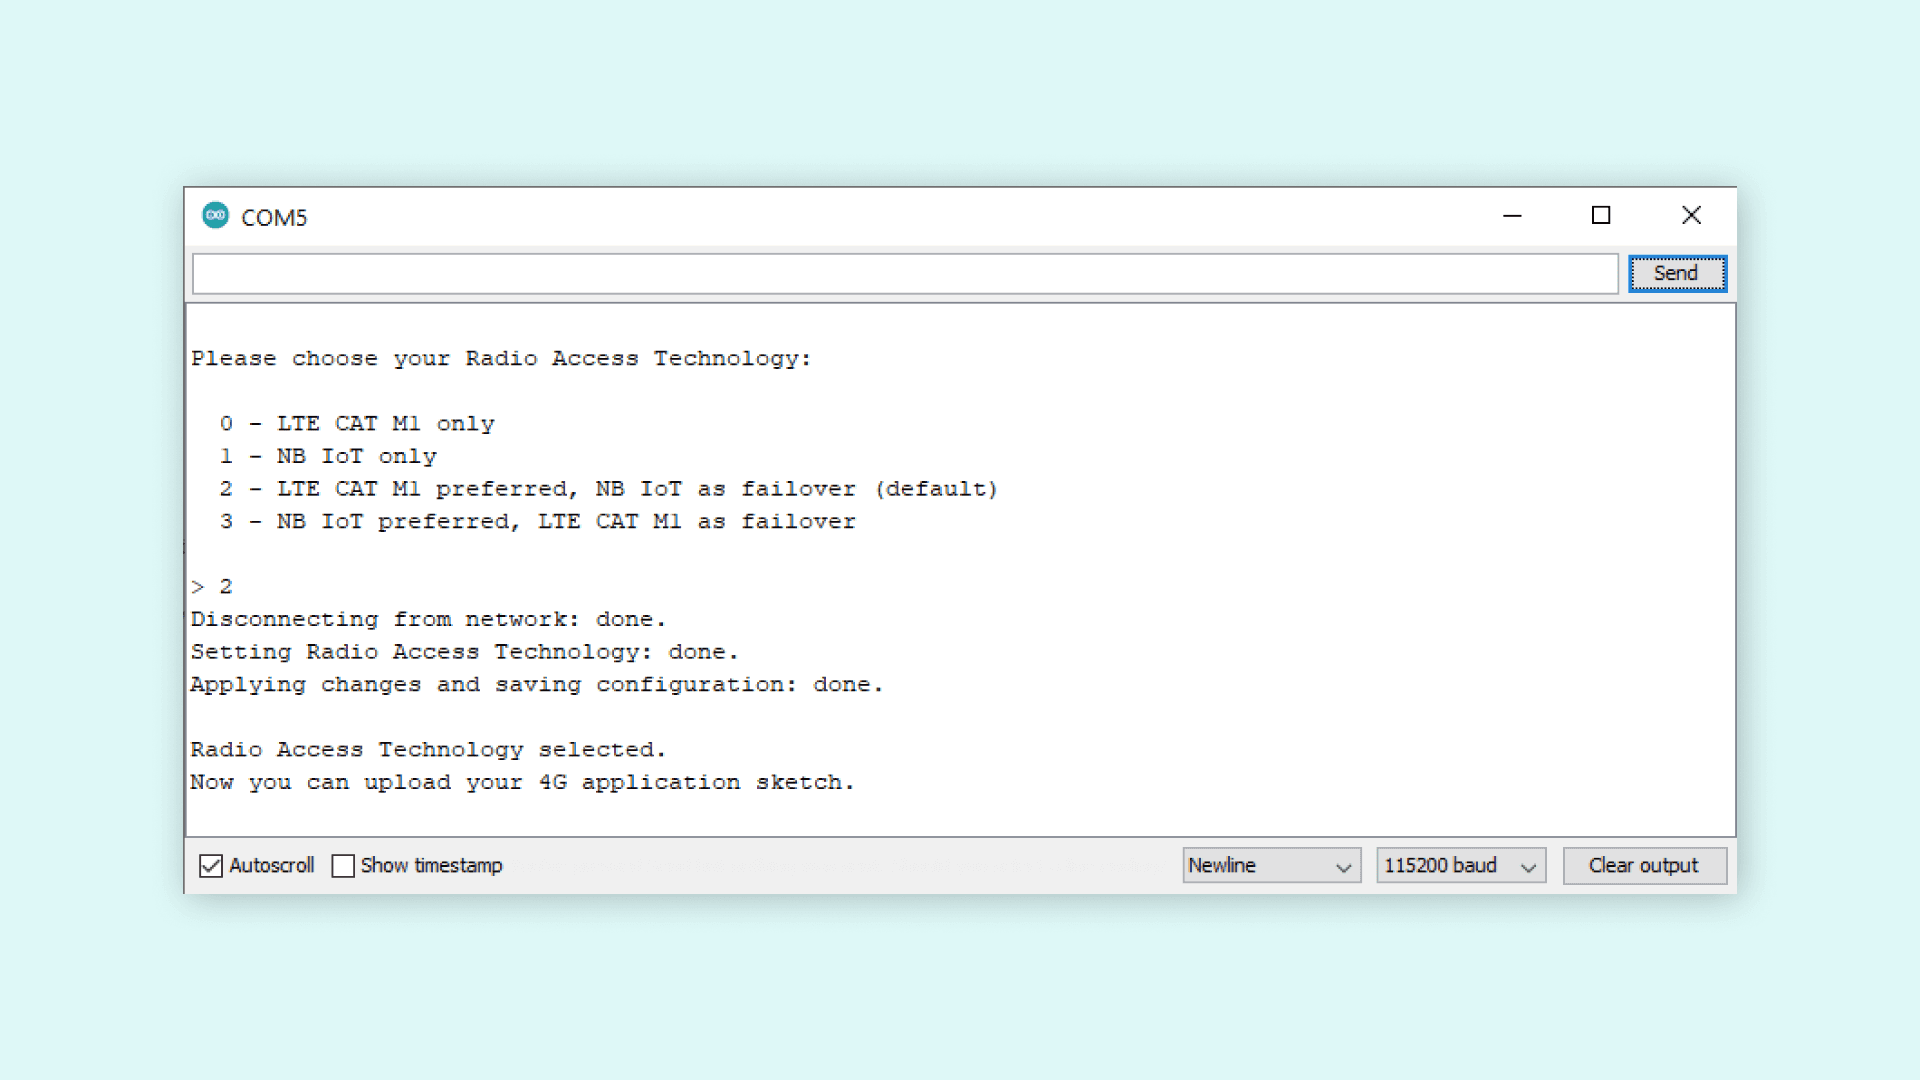Close the COM5 serial monitor window

click(1691, 216)
